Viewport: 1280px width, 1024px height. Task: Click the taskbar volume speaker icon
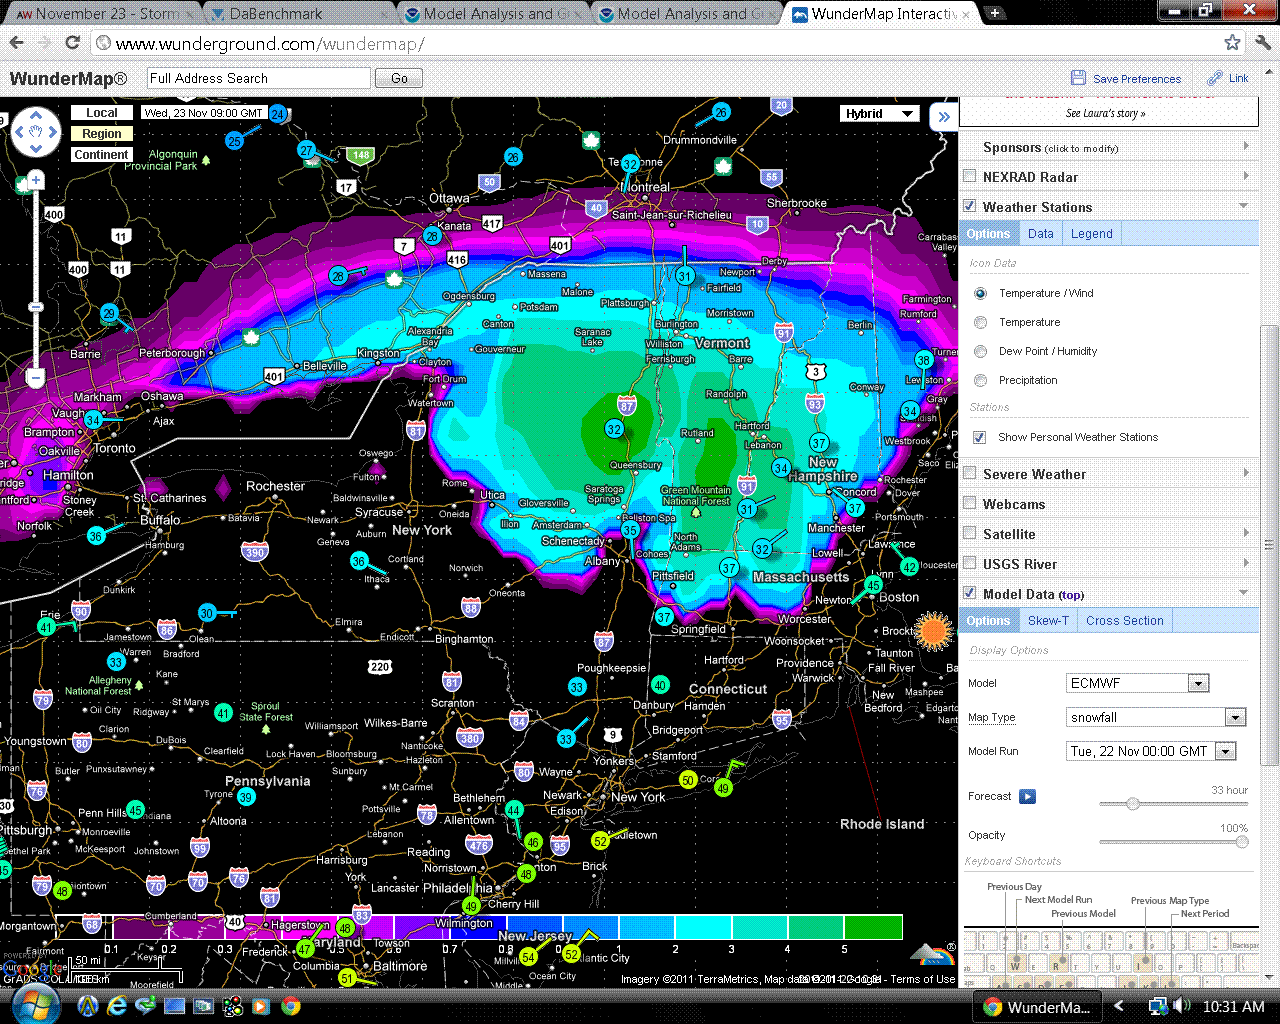point(1181,1006)
